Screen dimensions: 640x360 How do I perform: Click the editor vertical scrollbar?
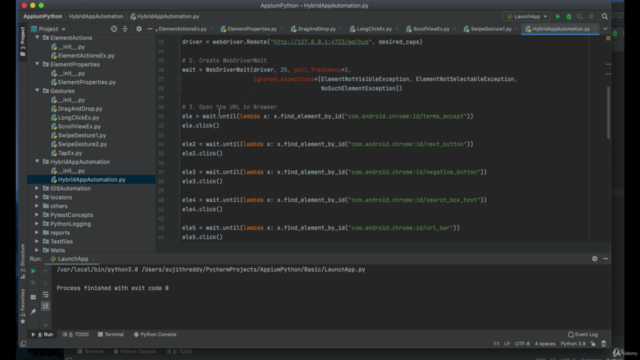608,112
